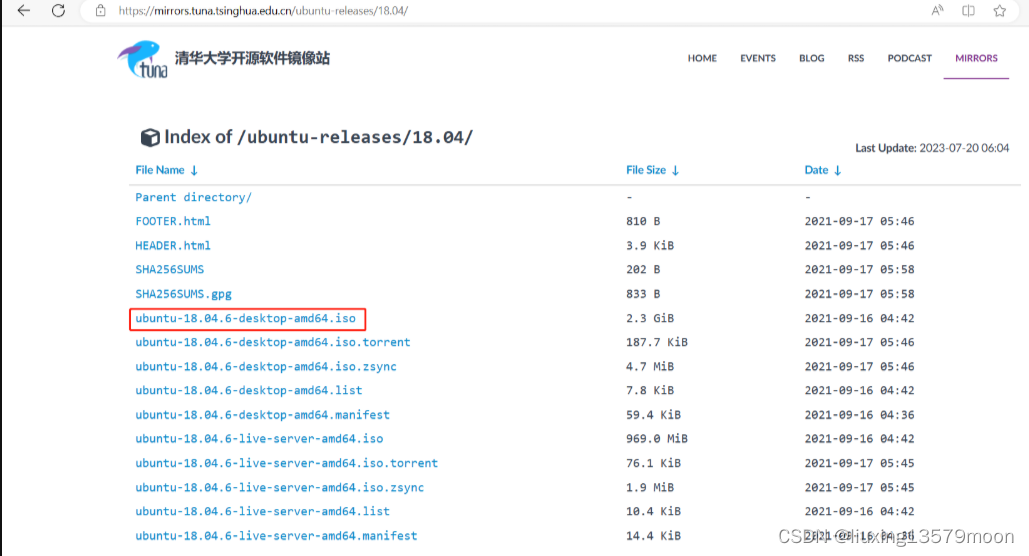Go to Parent directory/
This screenshot has height=556, width=1029.
(194, 197)
